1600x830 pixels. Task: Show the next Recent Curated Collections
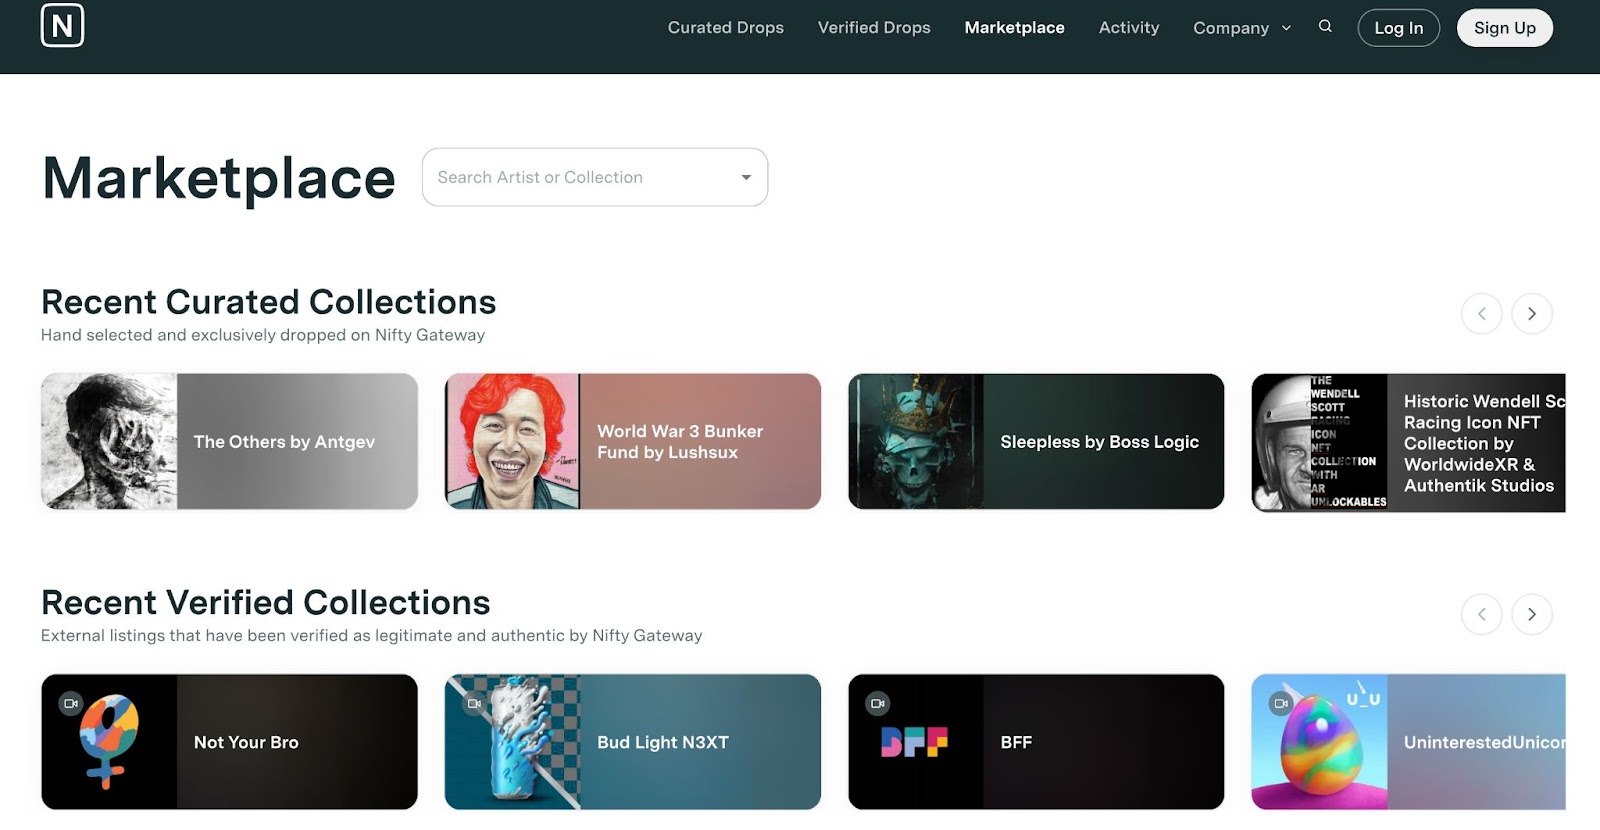click(1531, 314)
